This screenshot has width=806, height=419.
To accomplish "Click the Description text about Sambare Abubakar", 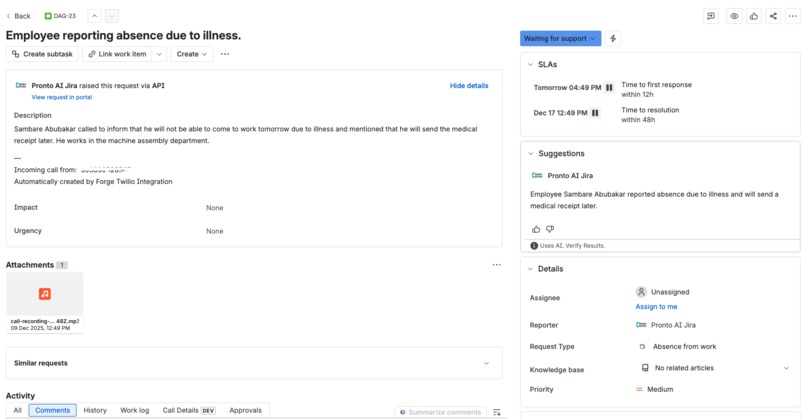I will point(246,135).
